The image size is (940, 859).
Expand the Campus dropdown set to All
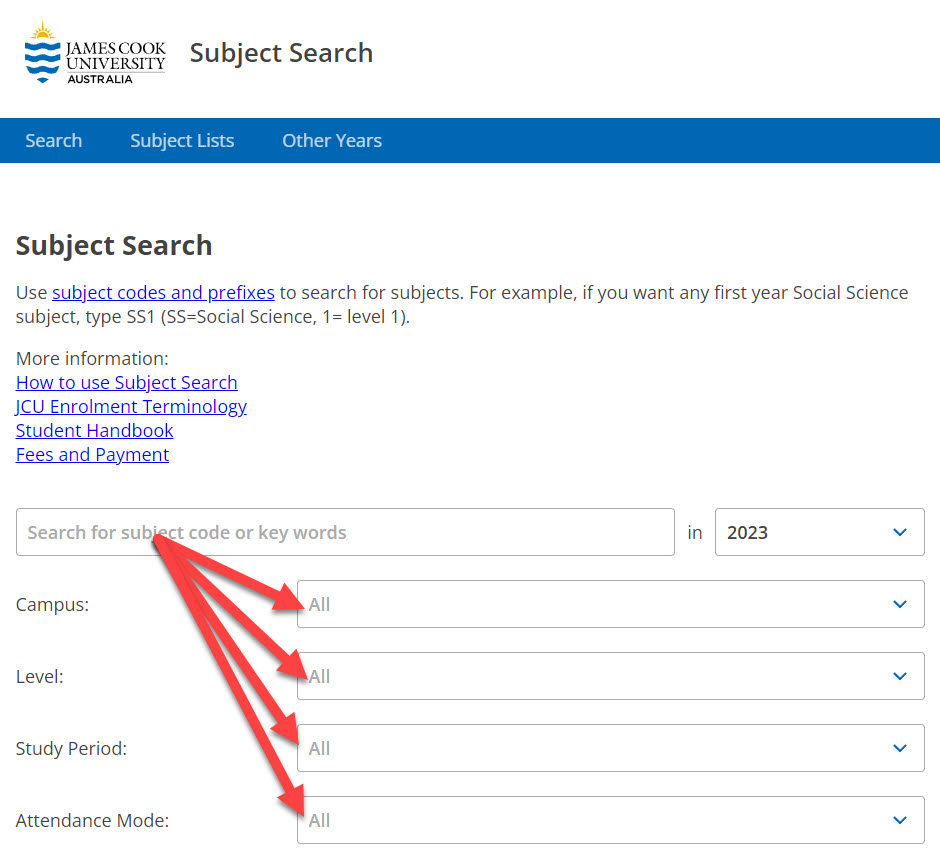(x=610, y=604)
